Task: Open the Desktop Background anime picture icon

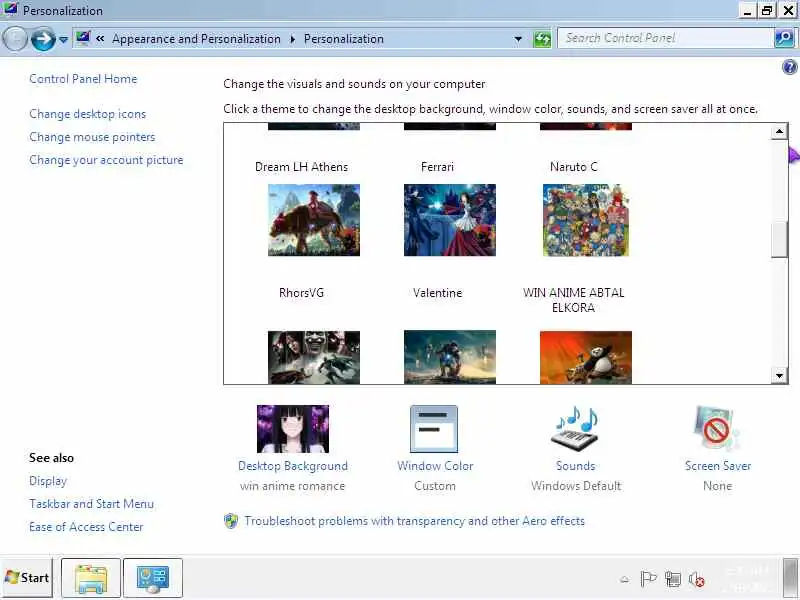Action: [293, 429]
